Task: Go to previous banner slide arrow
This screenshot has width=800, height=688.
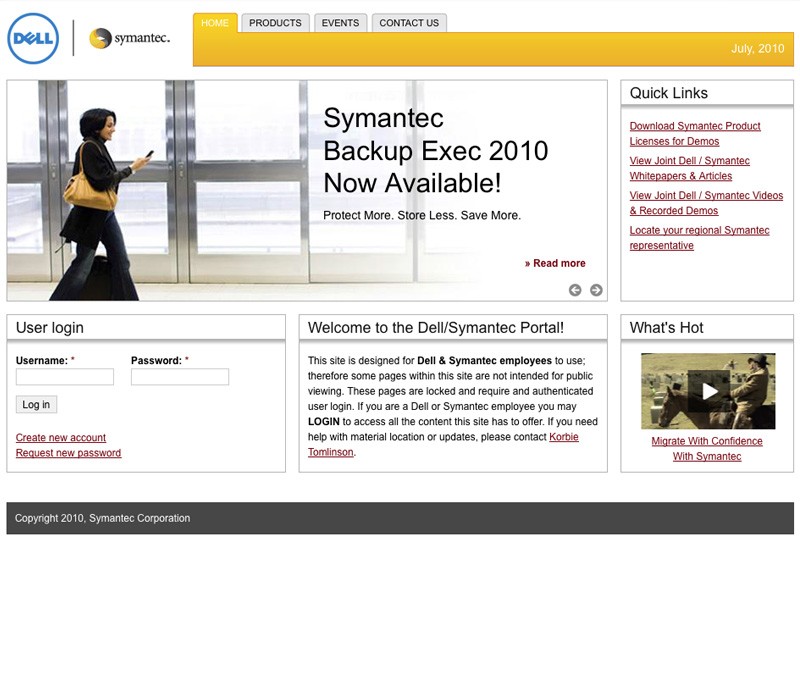Action: click(x=575, y=290)
